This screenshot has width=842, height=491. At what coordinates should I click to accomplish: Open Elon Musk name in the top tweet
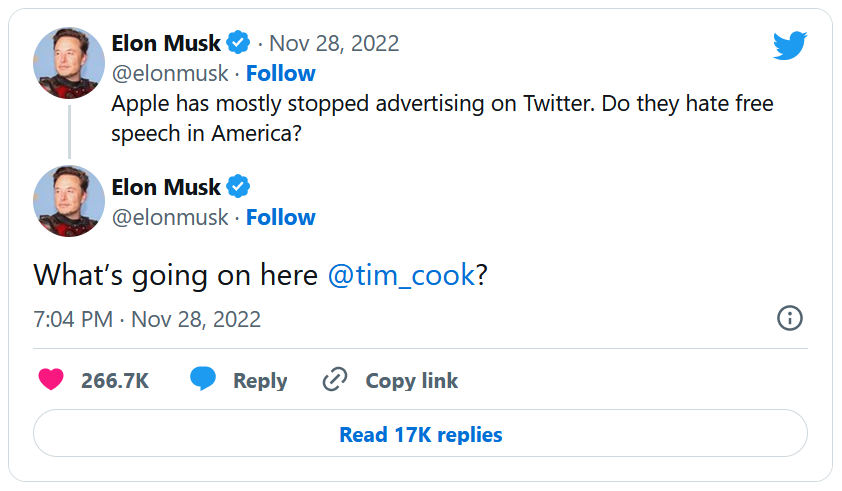click(165, 43)
